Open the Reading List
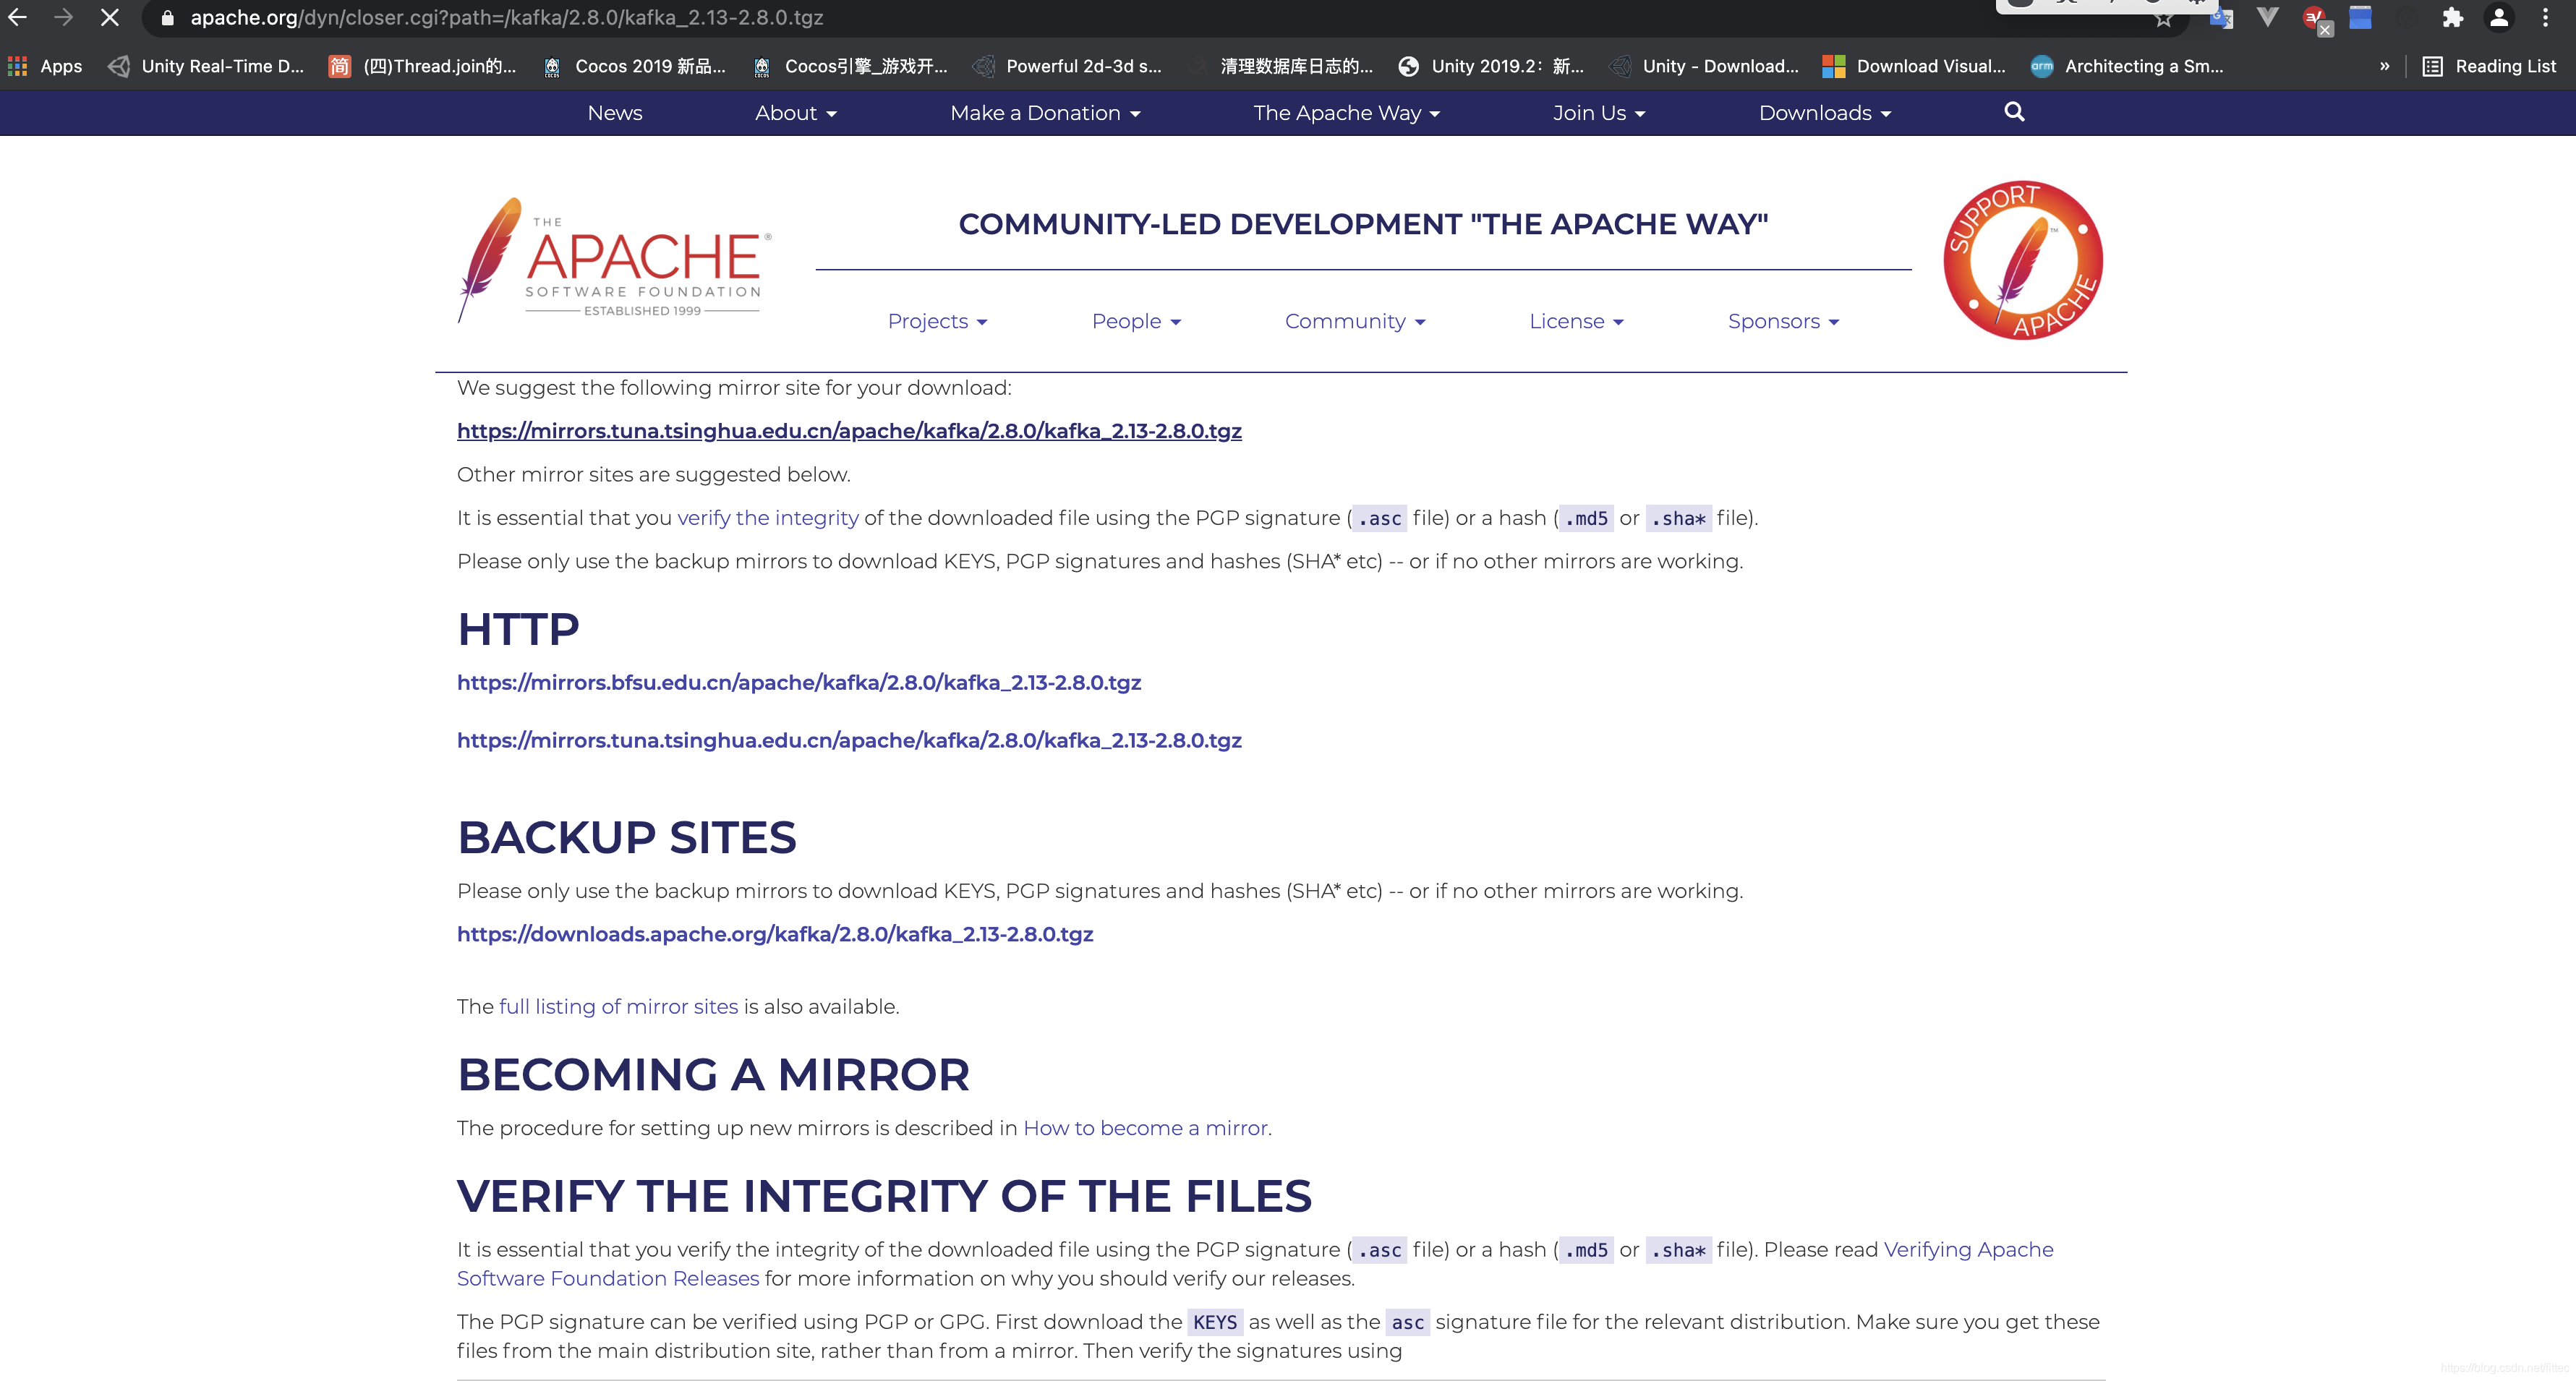 (x=2489, y=66)
